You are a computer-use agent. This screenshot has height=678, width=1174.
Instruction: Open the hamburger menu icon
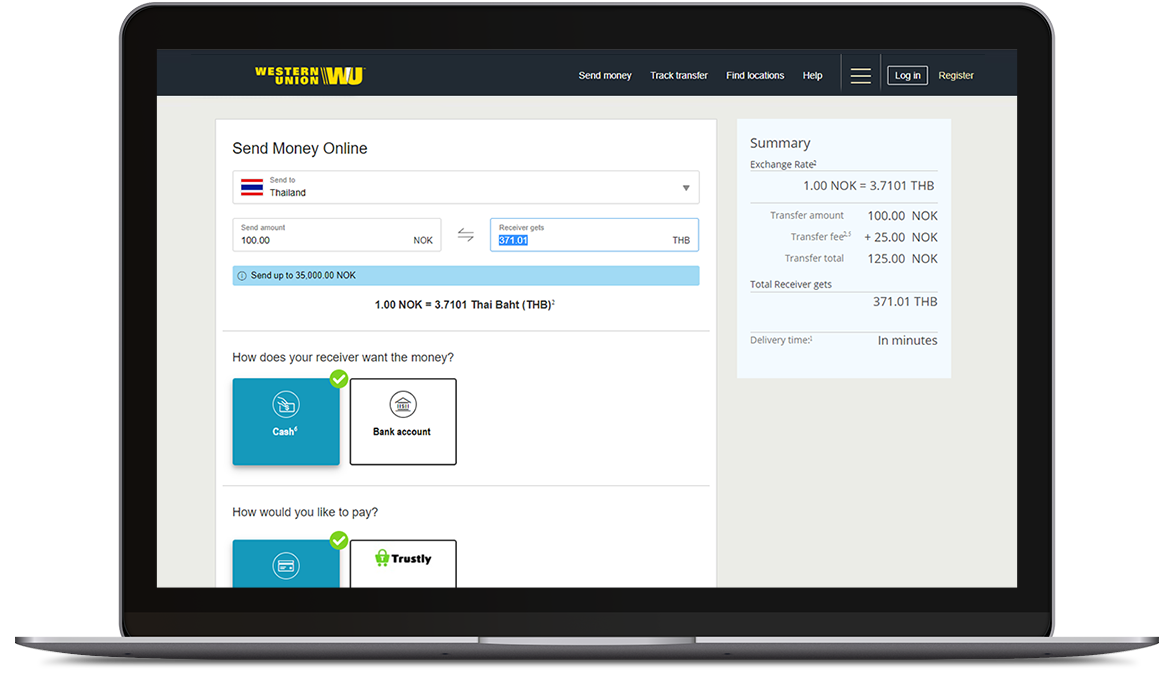click(x=860, y=76)
